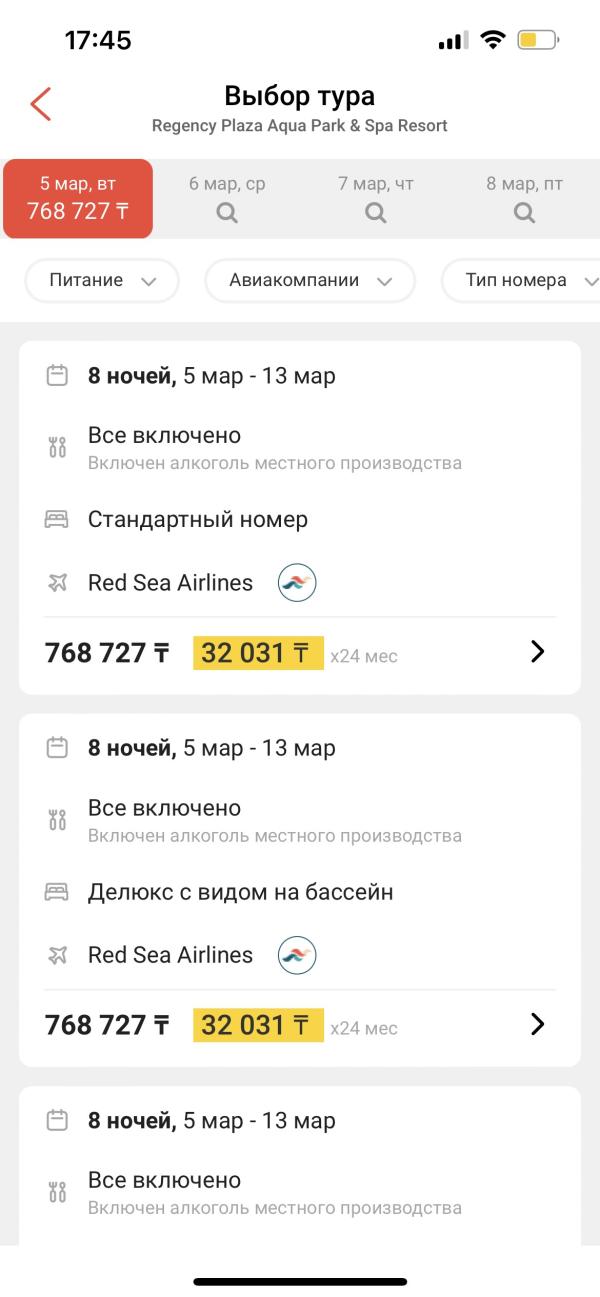This screenshot has height=1297, width=600.
Task: Tap airplane icon in second tour card
Action: tap(57, 955)
